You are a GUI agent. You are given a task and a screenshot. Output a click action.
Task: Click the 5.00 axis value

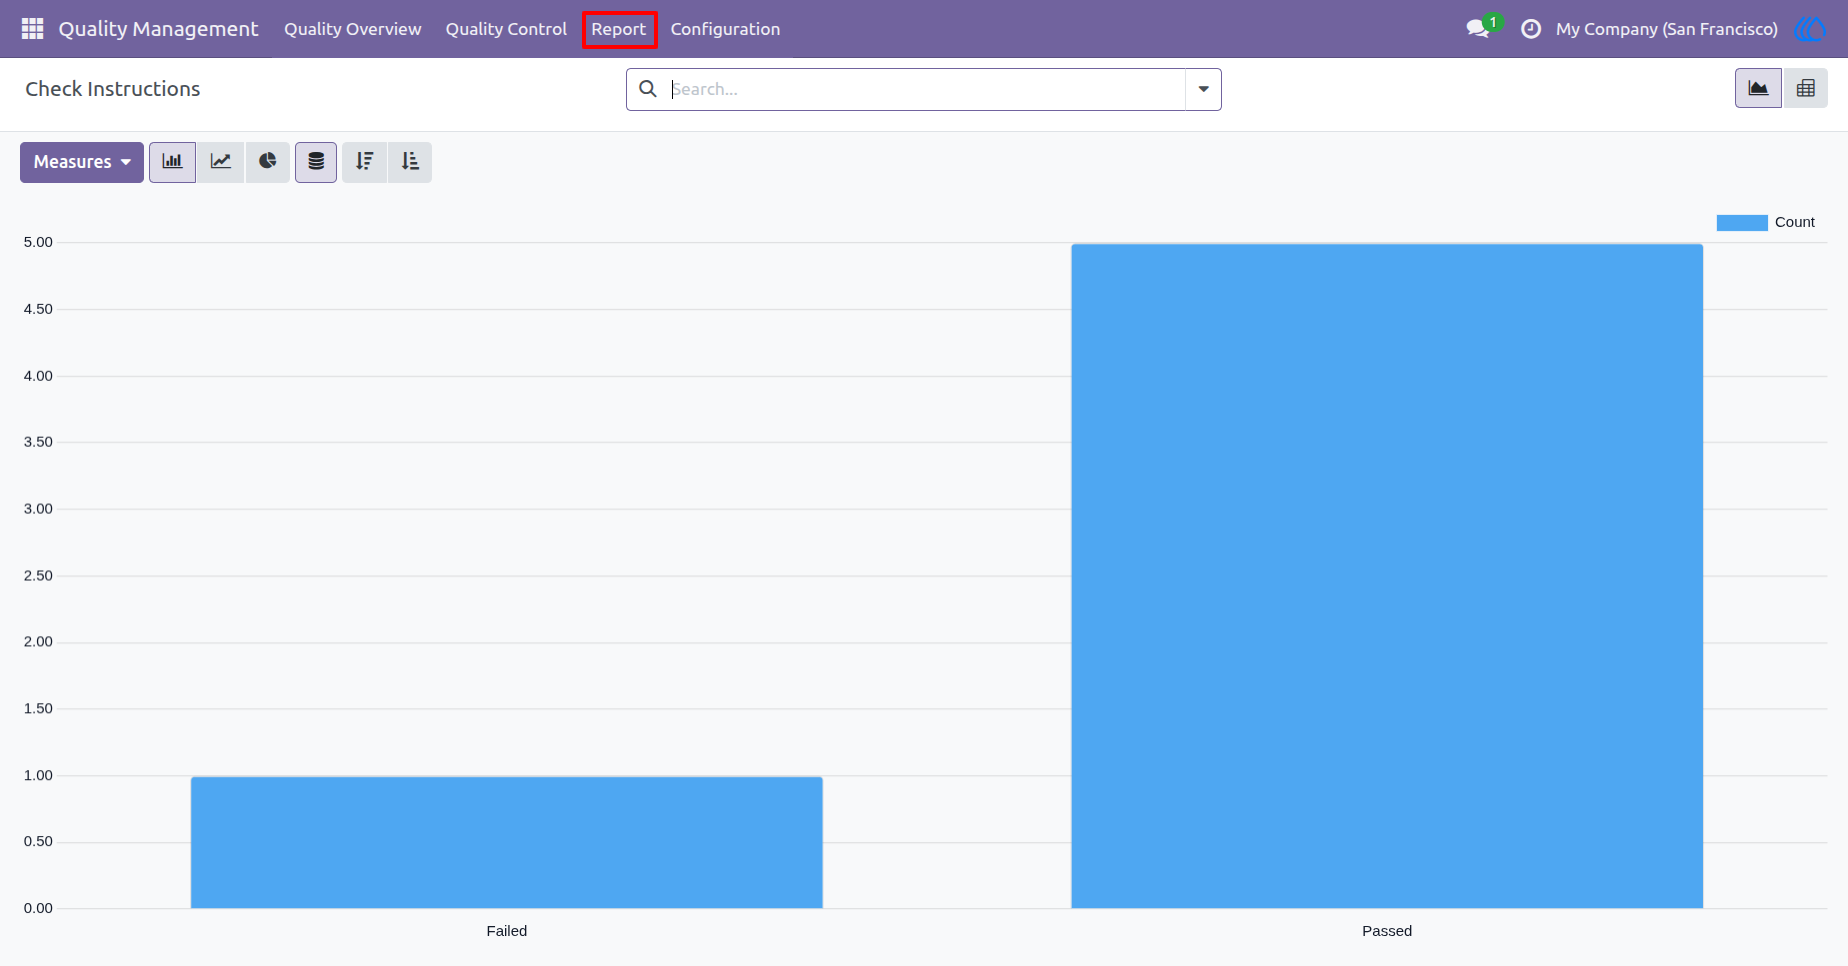(38, 242)
